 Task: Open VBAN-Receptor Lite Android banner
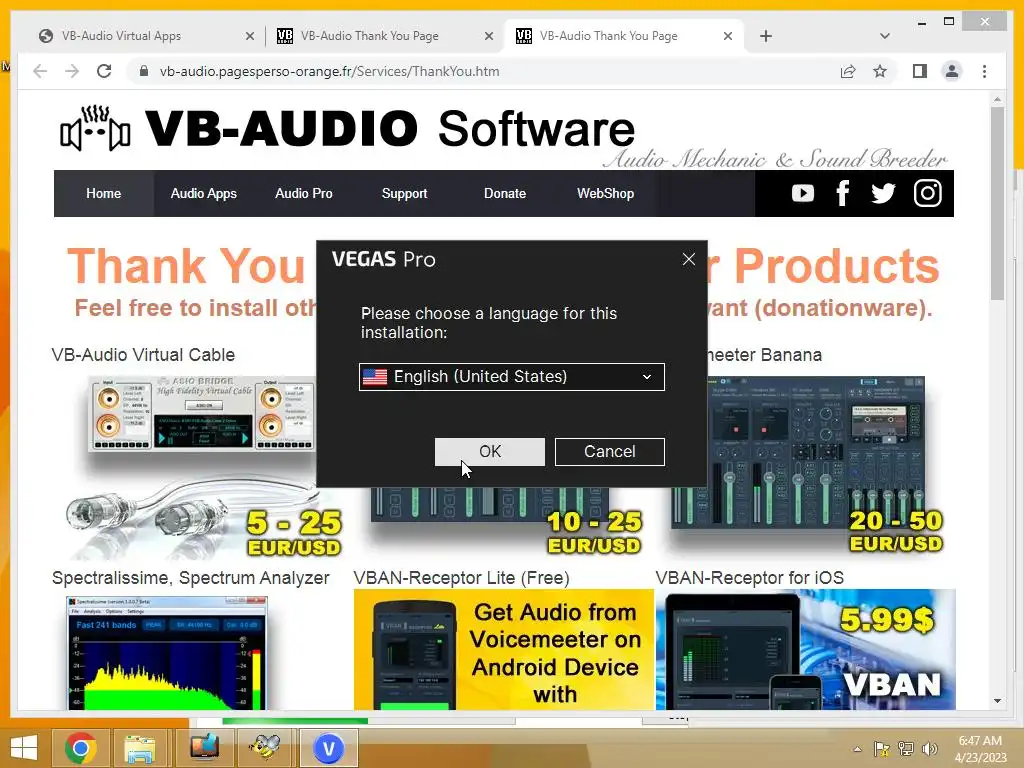[x=504, y=649]
